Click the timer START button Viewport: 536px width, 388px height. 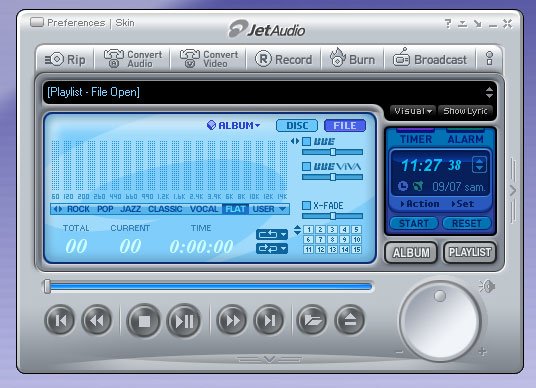pyautogui.click(x=414, y=223)
